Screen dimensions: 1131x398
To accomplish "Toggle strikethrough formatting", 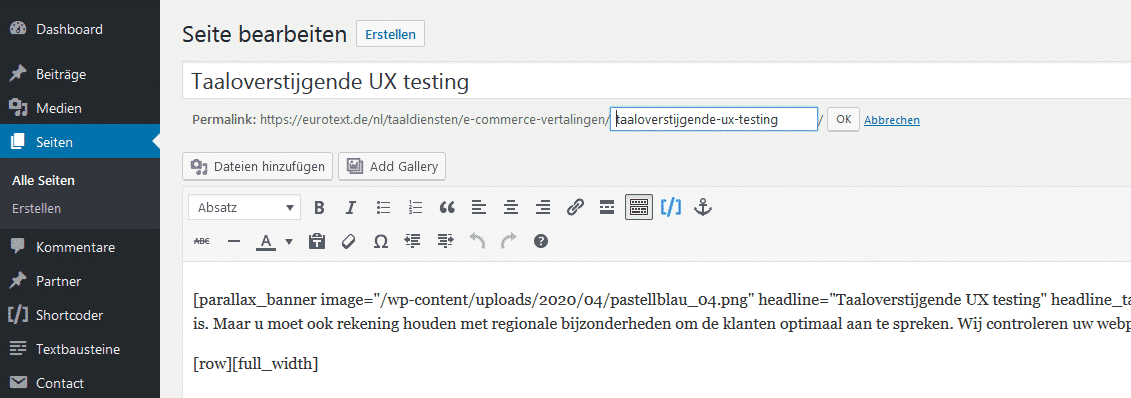I will [x=202, y=242].
